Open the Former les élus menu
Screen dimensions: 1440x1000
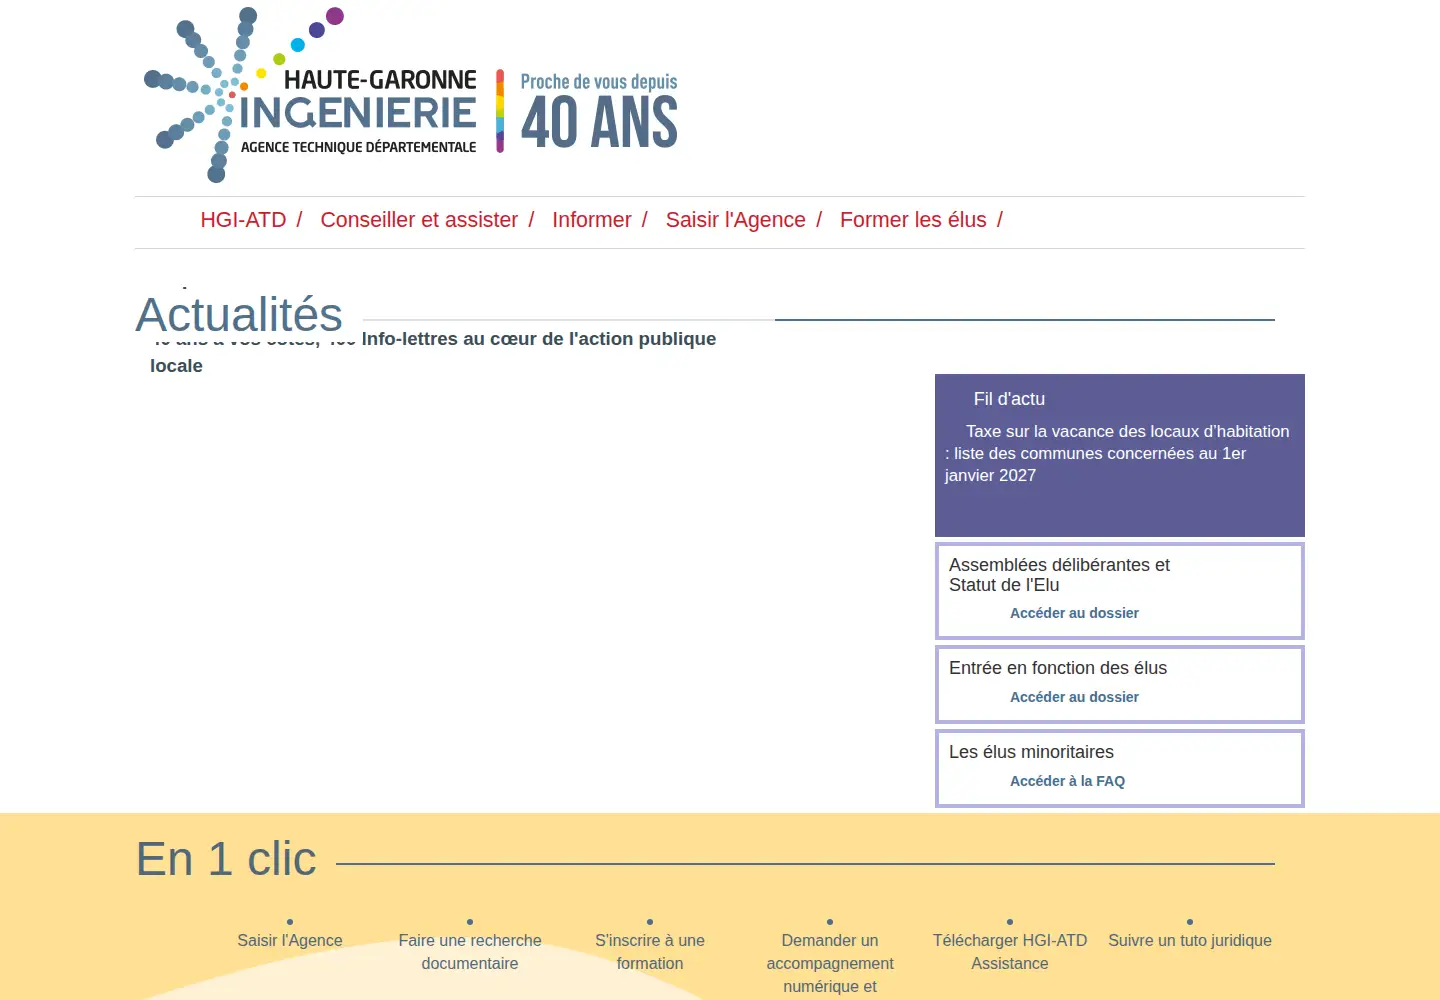point(913,220)
